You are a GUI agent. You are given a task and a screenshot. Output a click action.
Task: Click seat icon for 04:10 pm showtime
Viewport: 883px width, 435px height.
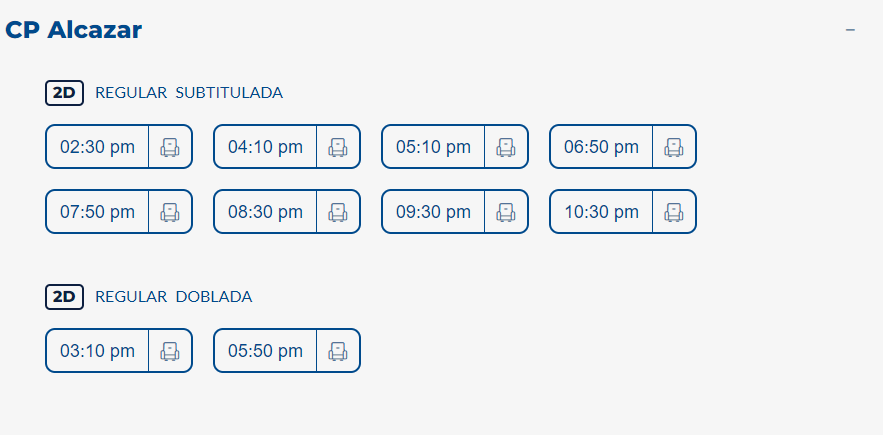(x=338, y=147)
